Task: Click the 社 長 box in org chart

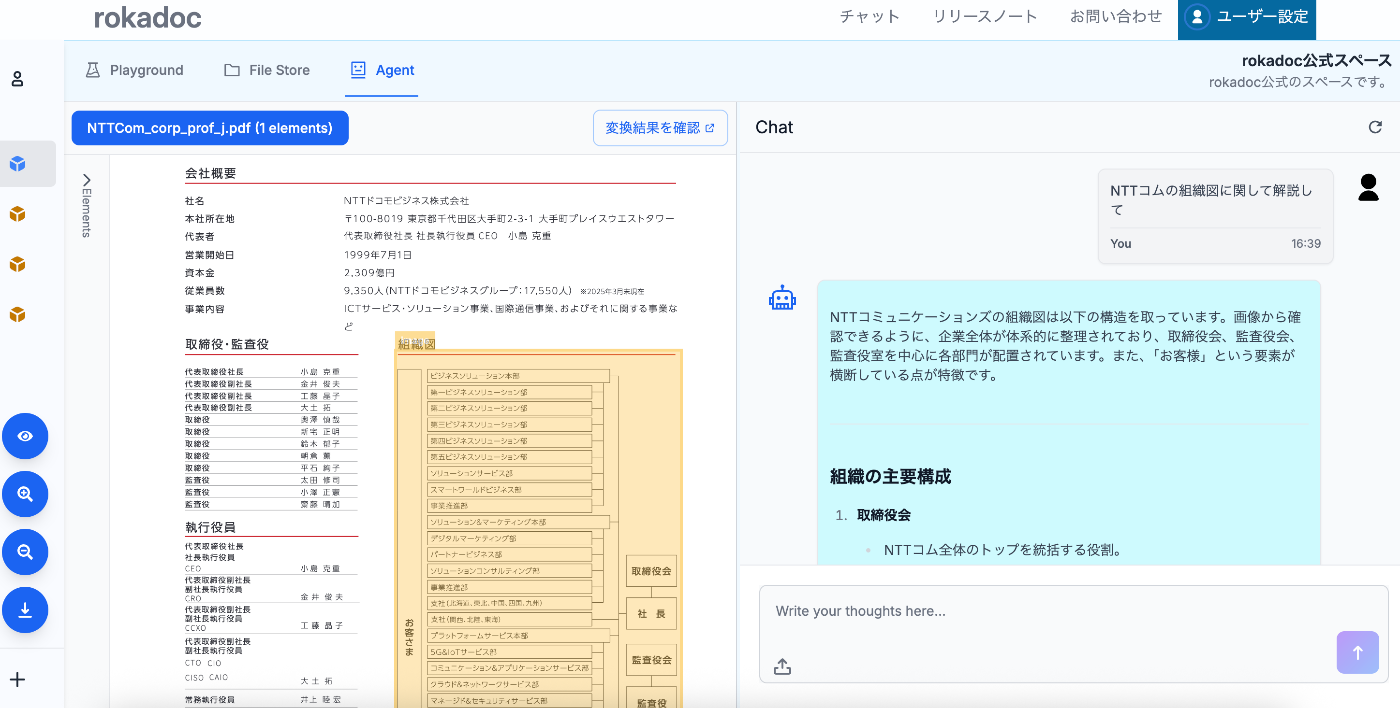Action: coord(651,613)
